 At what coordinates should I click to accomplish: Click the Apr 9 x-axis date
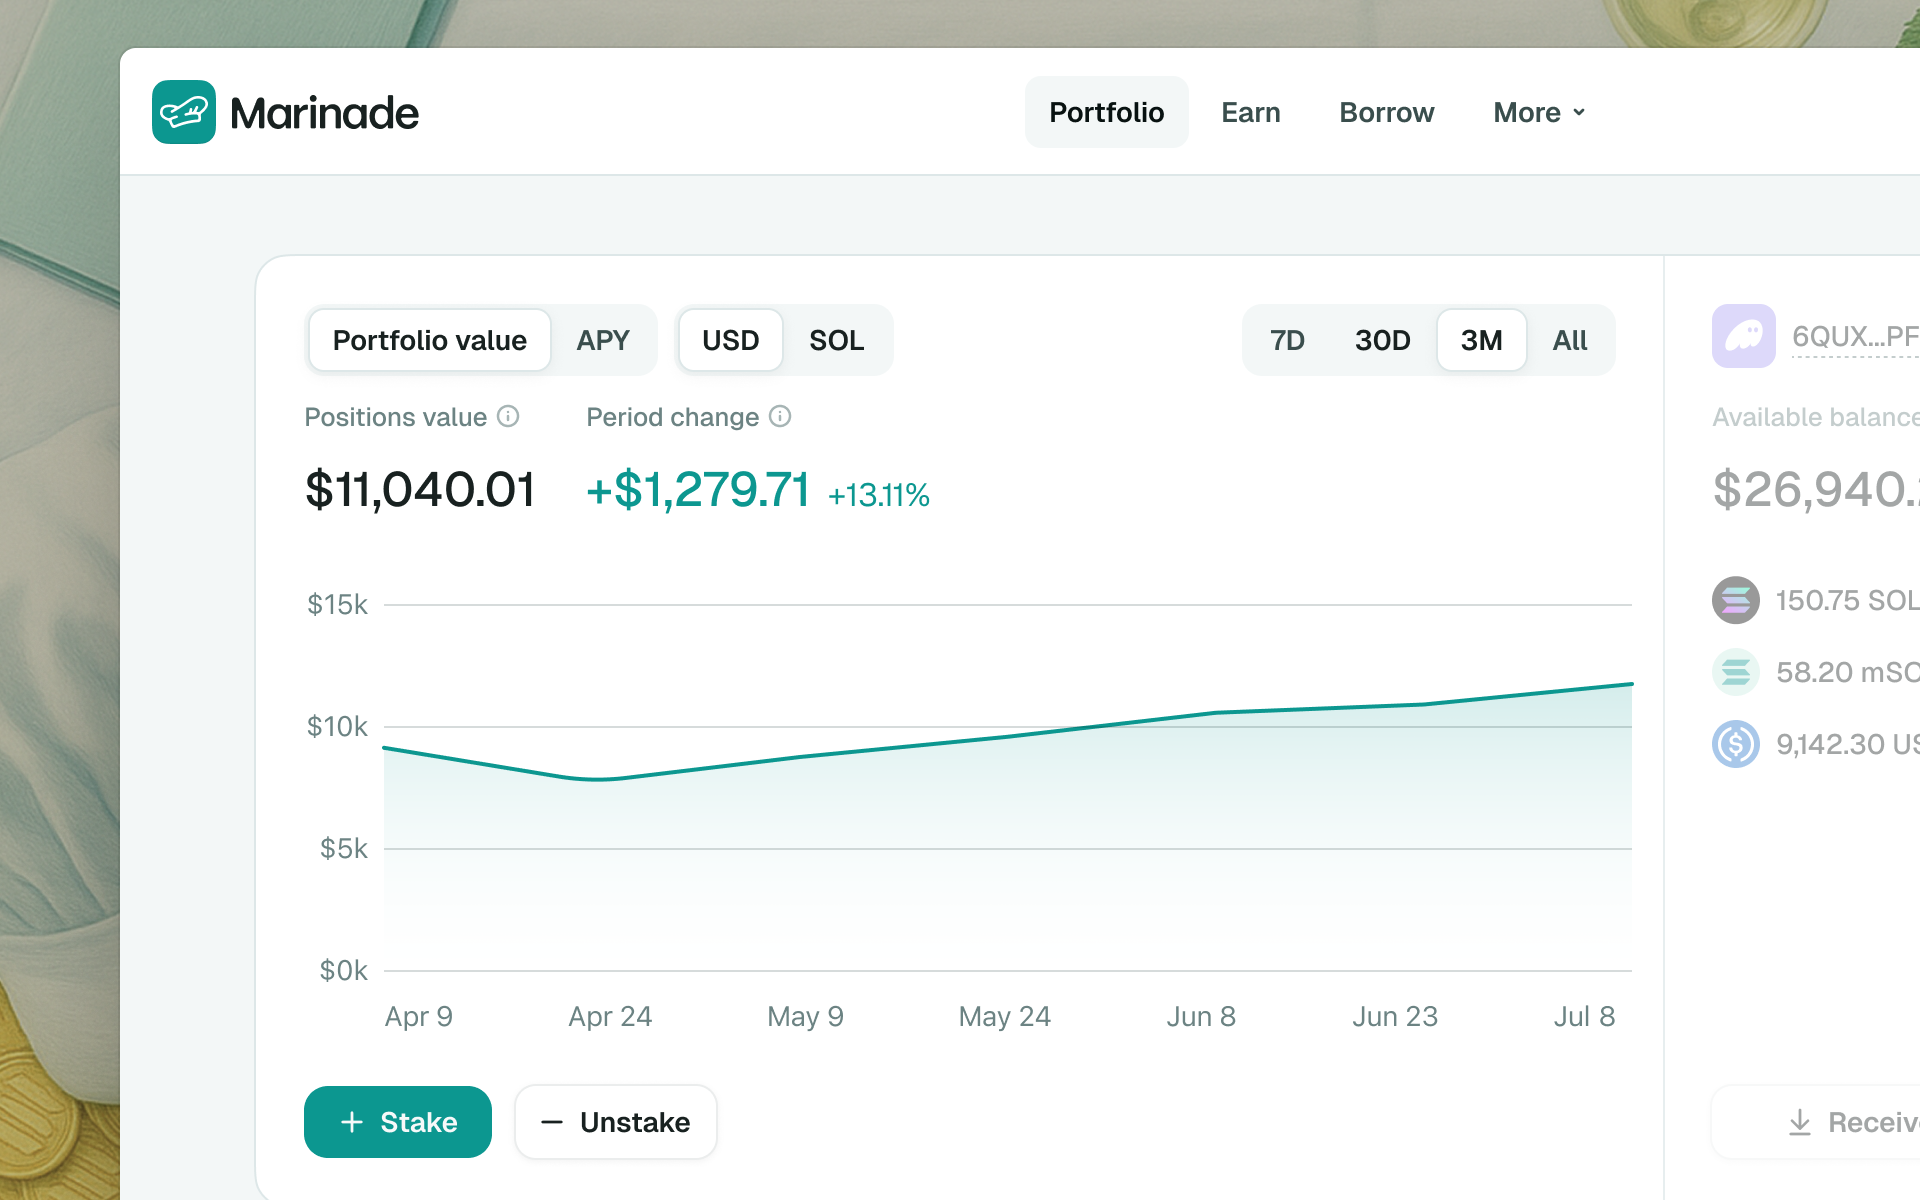click(x=419, y=1017)
